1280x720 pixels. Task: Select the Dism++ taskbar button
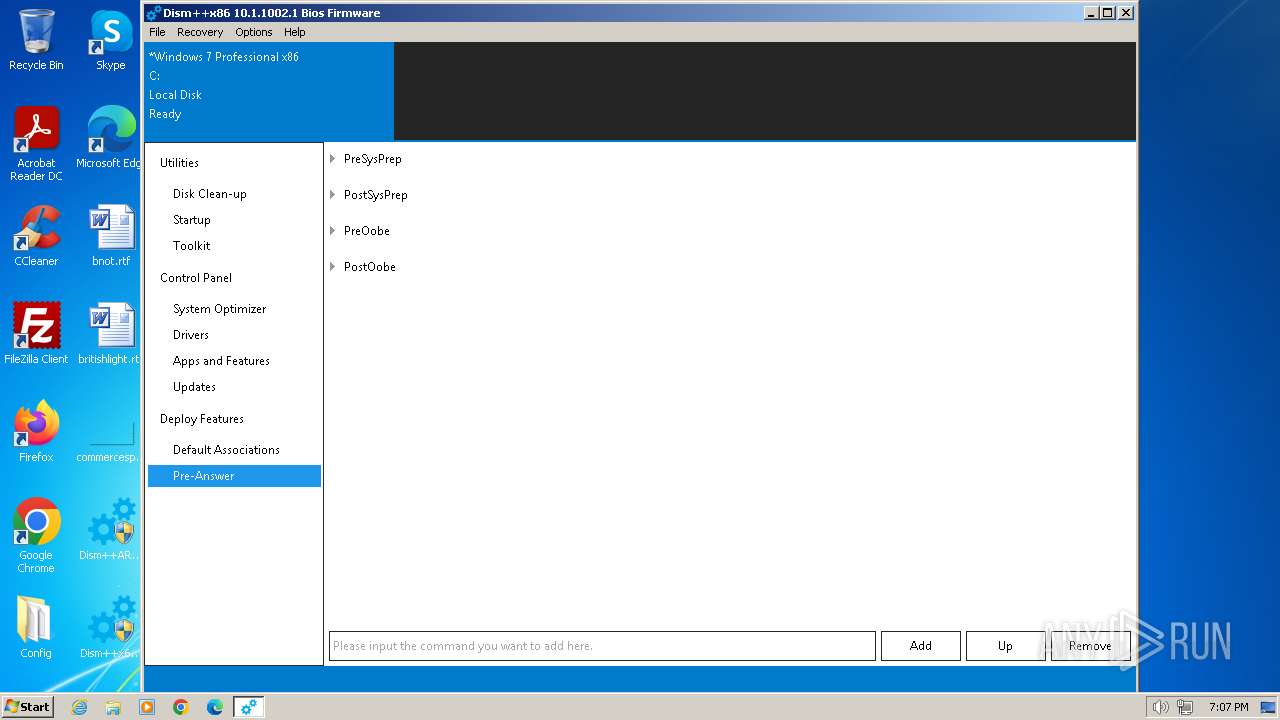[249, 707]
